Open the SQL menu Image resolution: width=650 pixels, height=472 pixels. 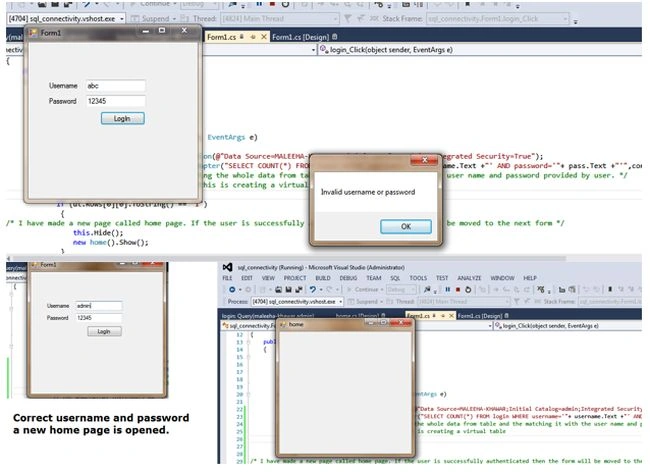tap(395, 278)
